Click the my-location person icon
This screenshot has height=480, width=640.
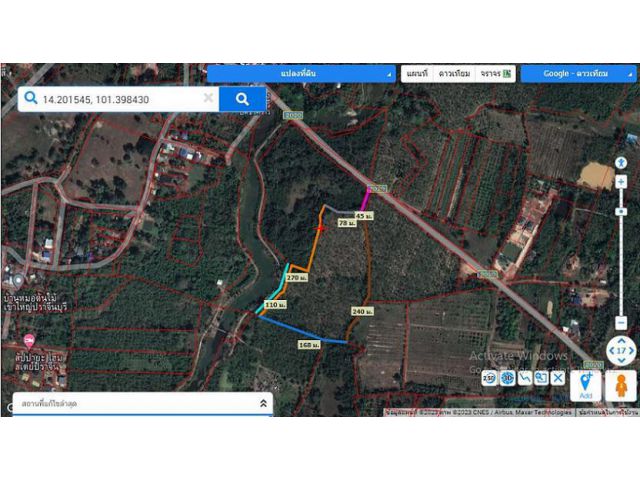point(621,162)
